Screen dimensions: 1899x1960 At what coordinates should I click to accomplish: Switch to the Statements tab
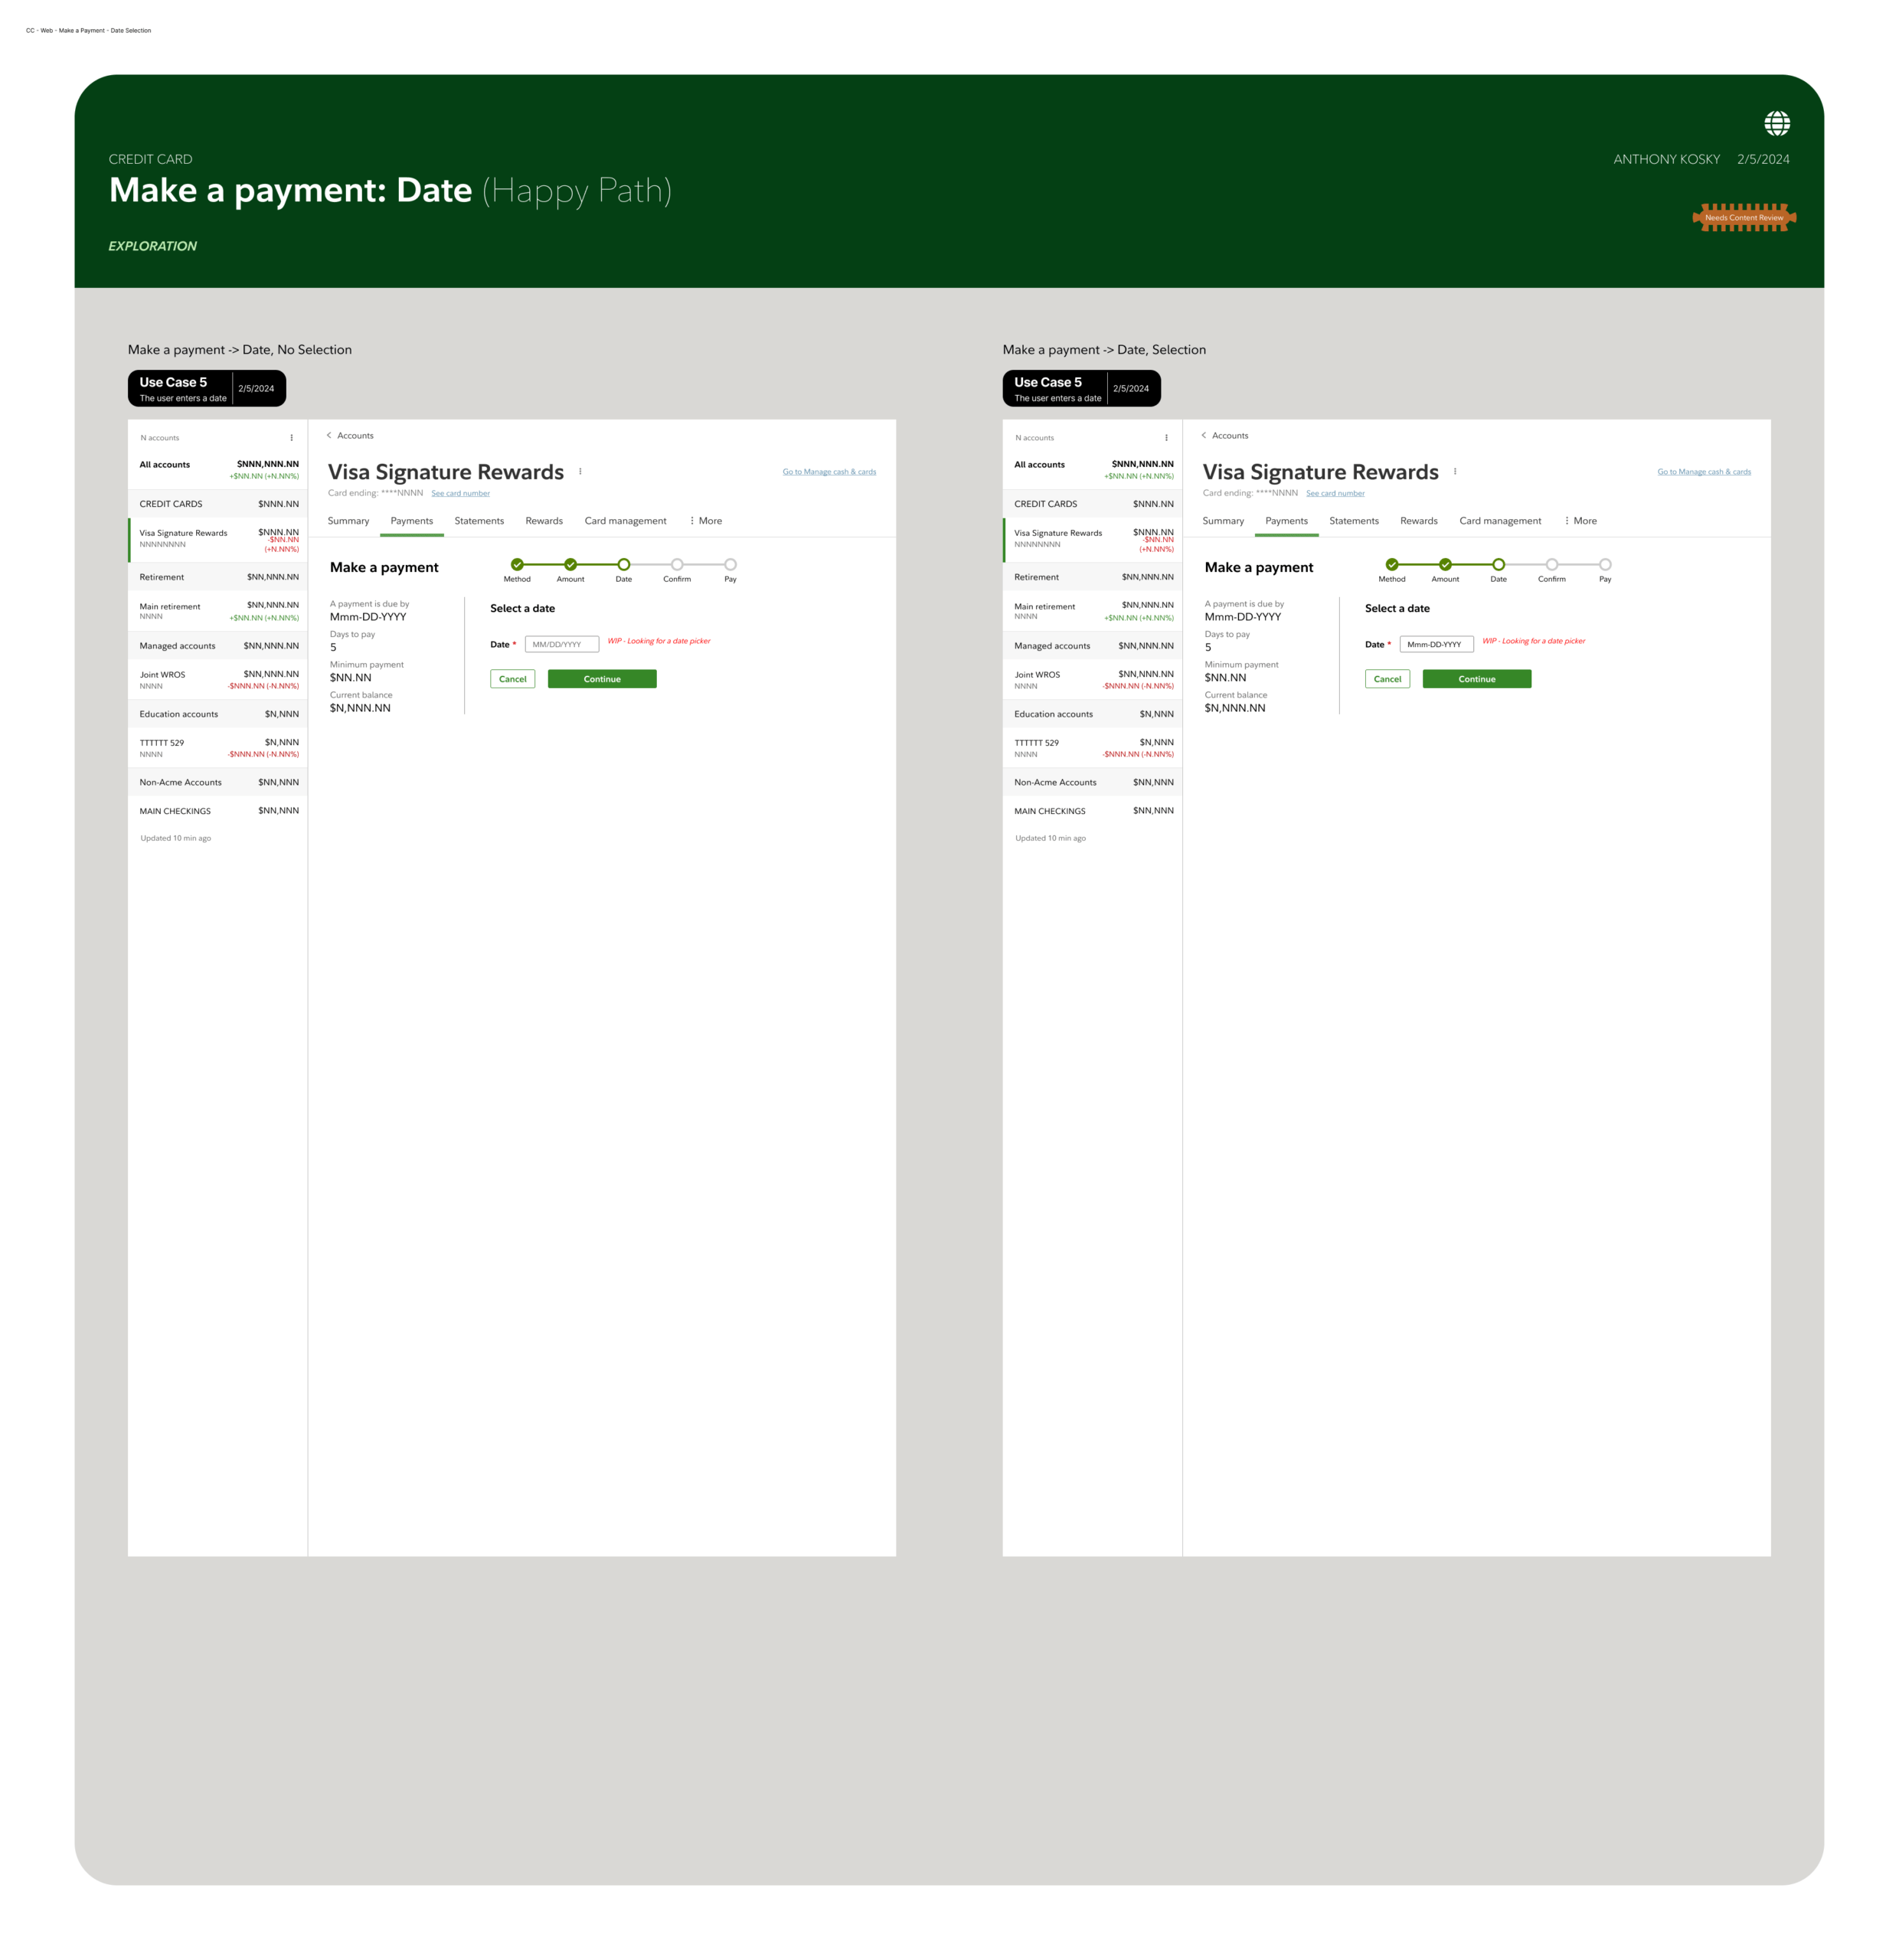(479, 520)
